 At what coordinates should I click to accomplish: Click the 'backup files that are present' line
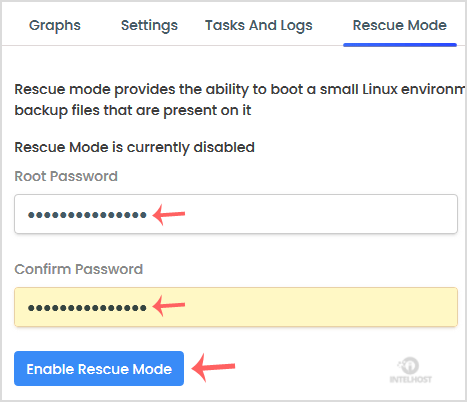coord(133,110)
